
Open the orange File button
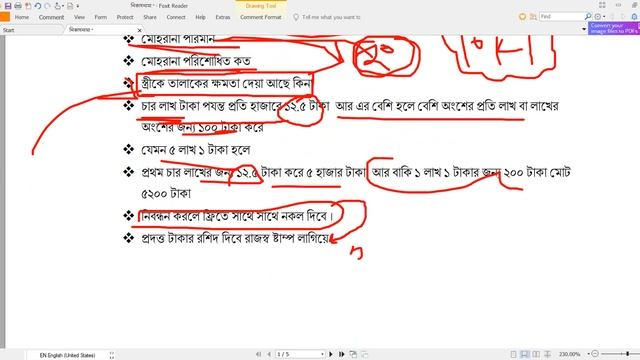click(4, 17)
